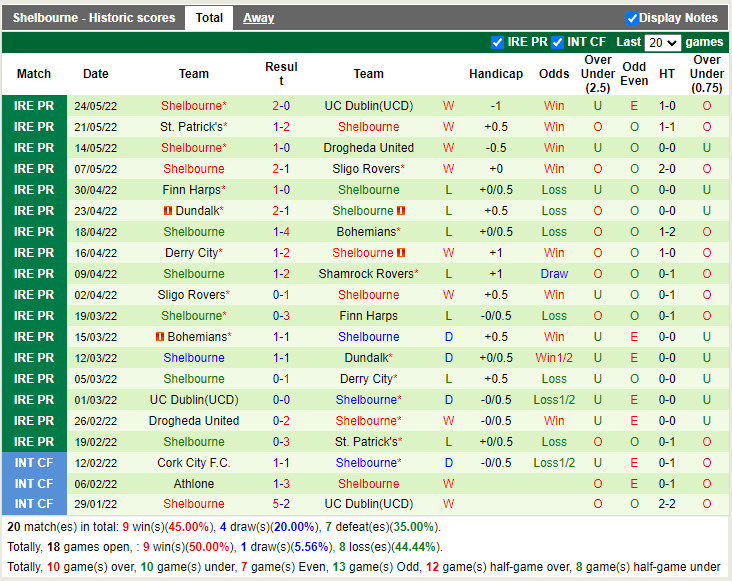Uncheck the IRE PR league filter
732x581 pixels.
pos(497,42)
